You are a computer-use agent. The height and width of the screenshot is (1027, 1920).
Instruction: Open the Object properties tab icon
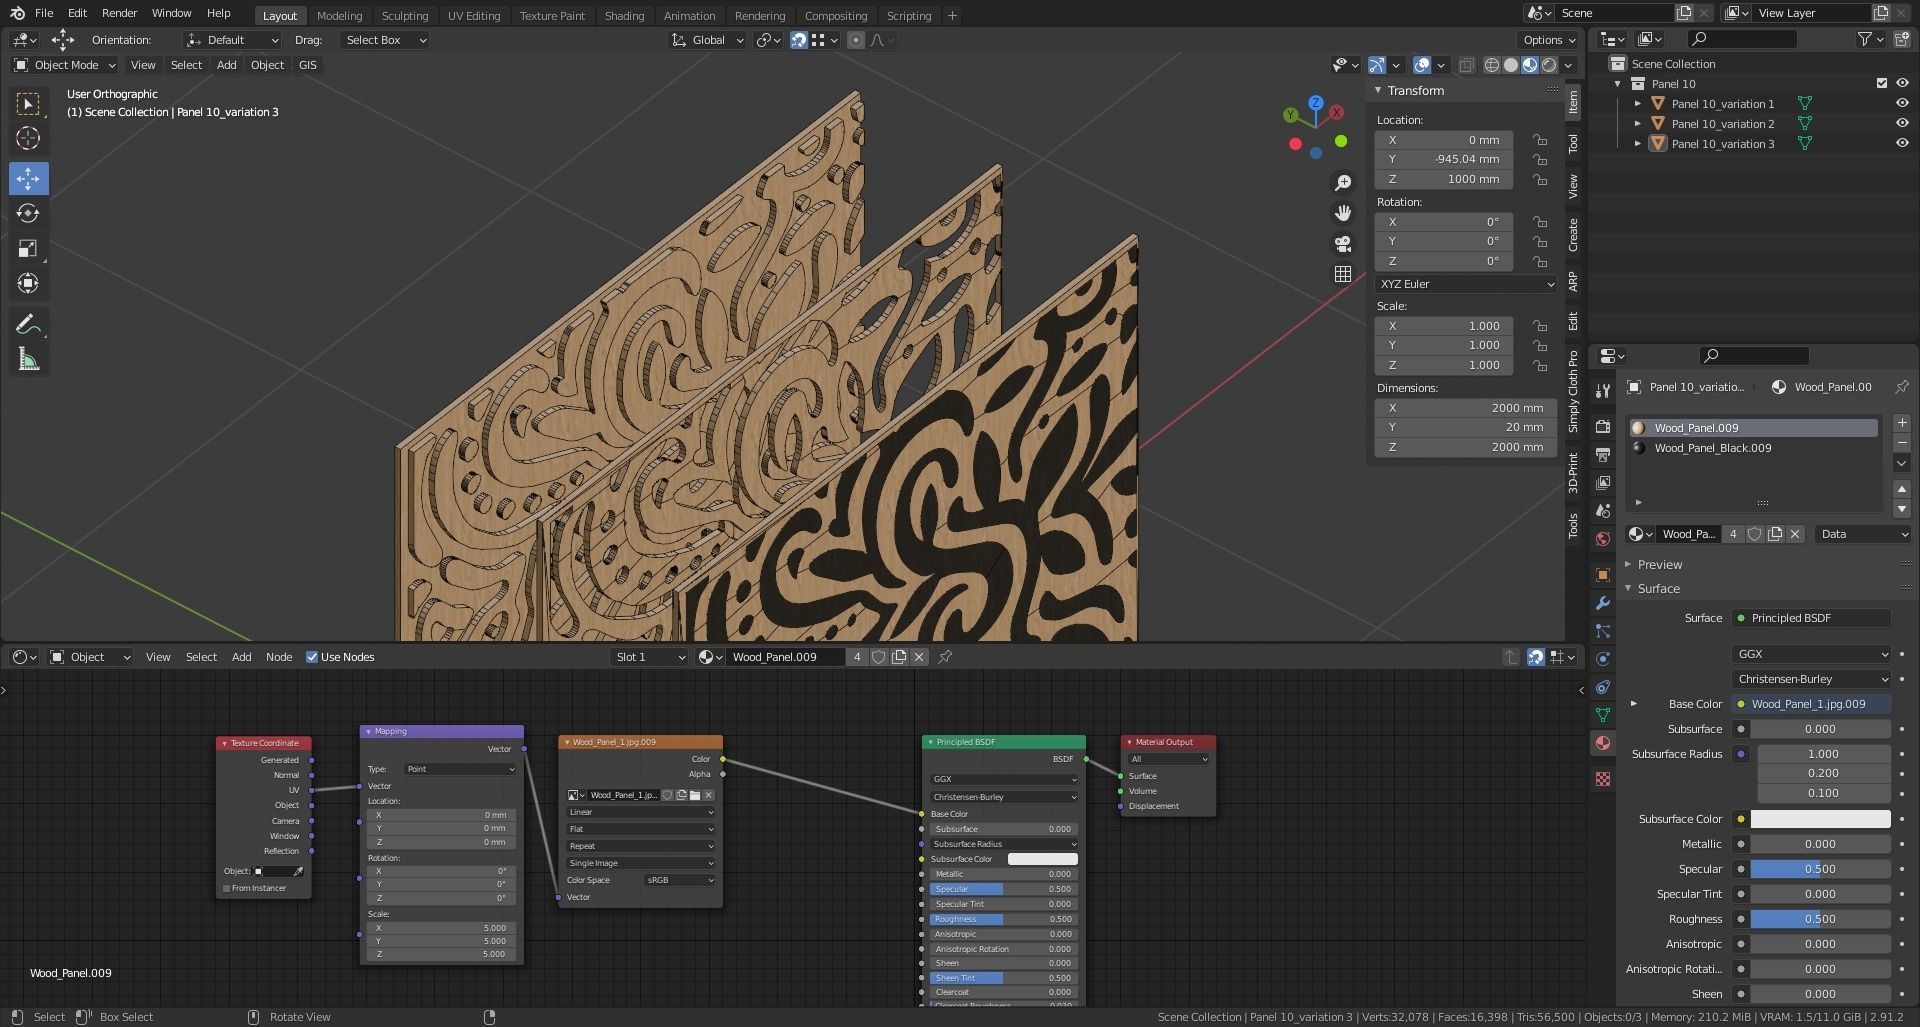[1603, 575]
